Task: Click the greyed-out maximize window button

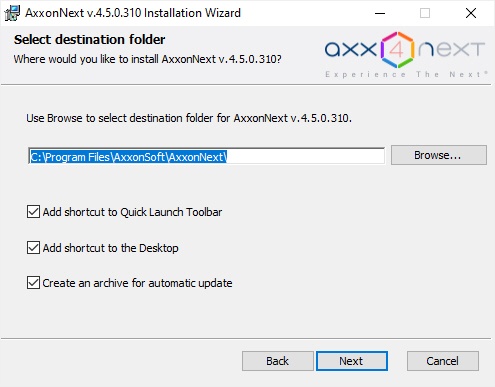Action: point(425,13)
